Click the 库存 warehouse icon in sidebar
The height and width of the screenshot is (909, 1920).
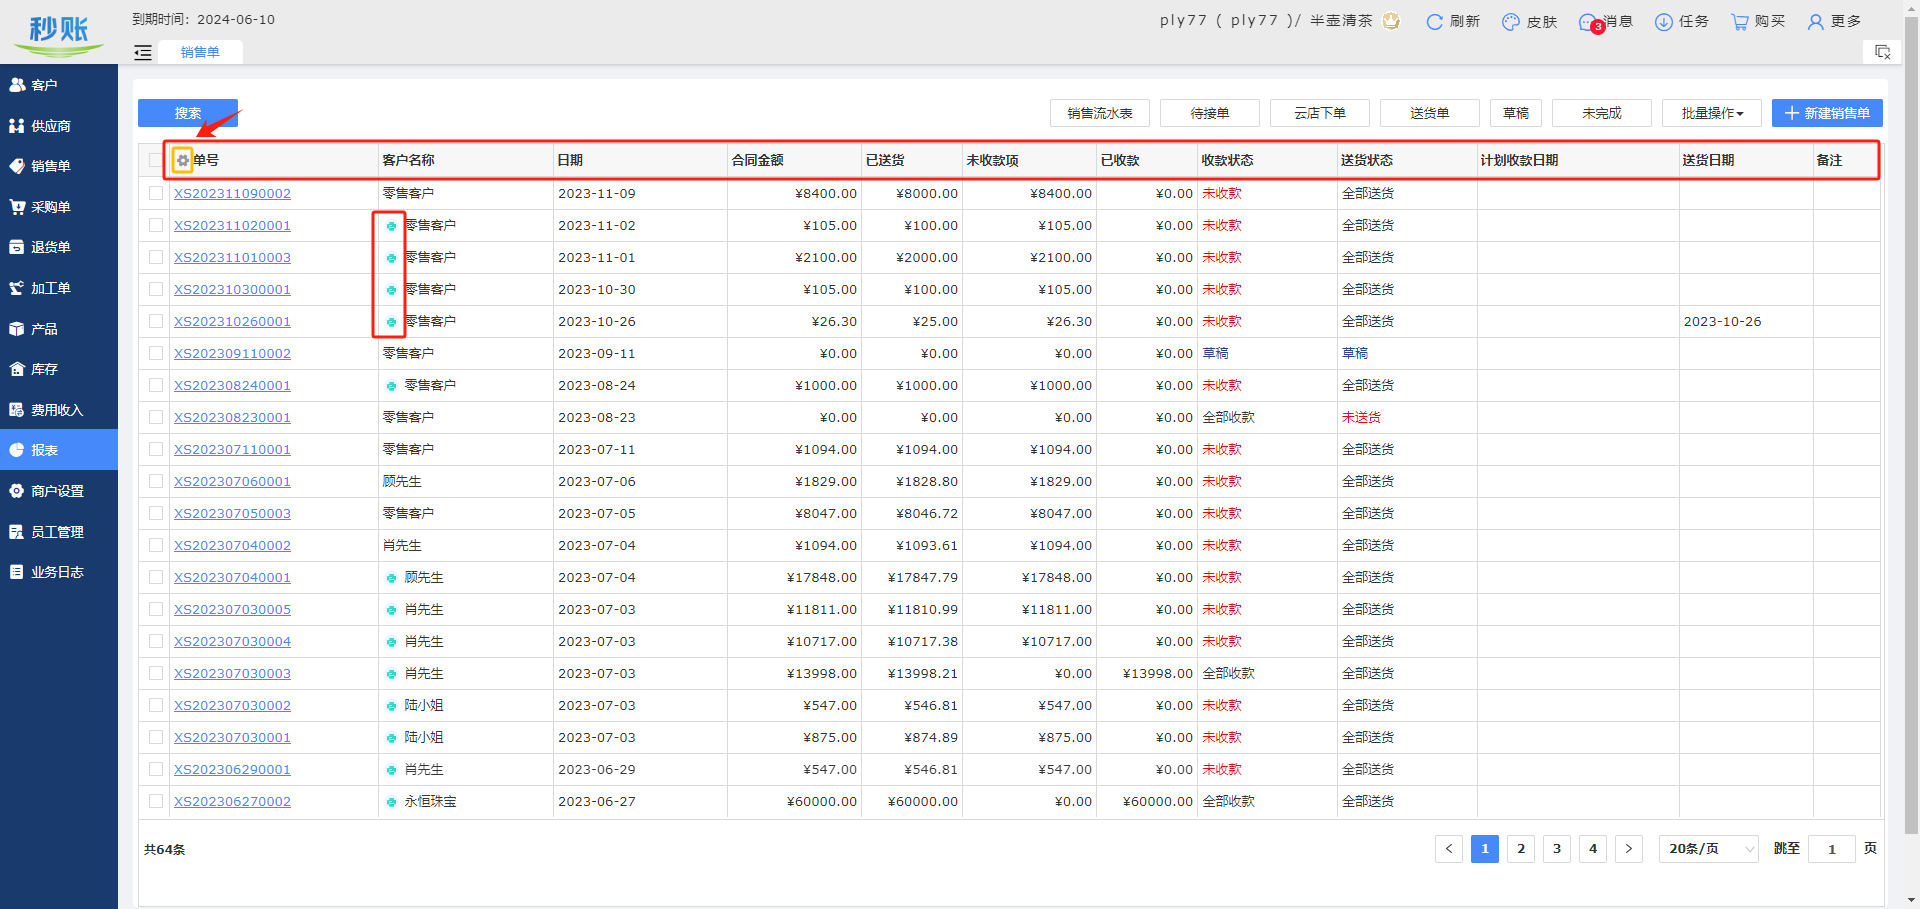(x=17, y=369)
